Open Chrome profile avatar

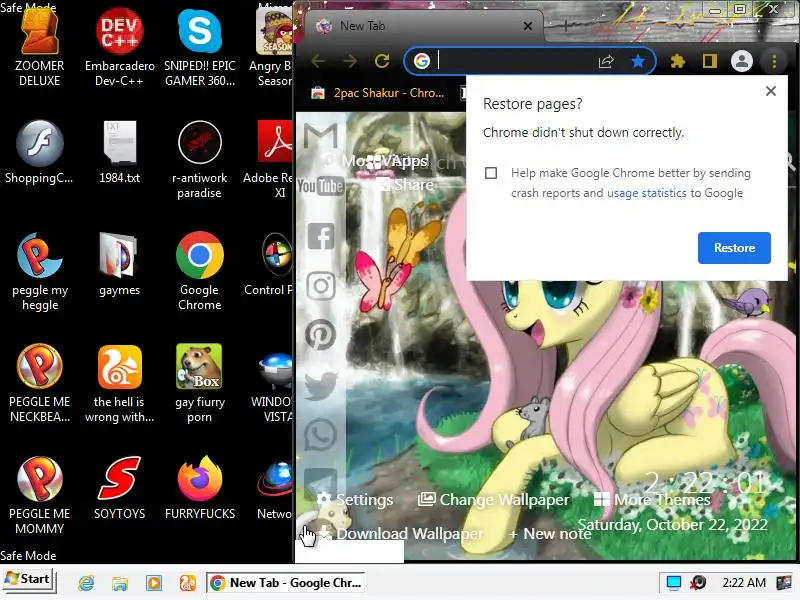[x=742, y=61]
